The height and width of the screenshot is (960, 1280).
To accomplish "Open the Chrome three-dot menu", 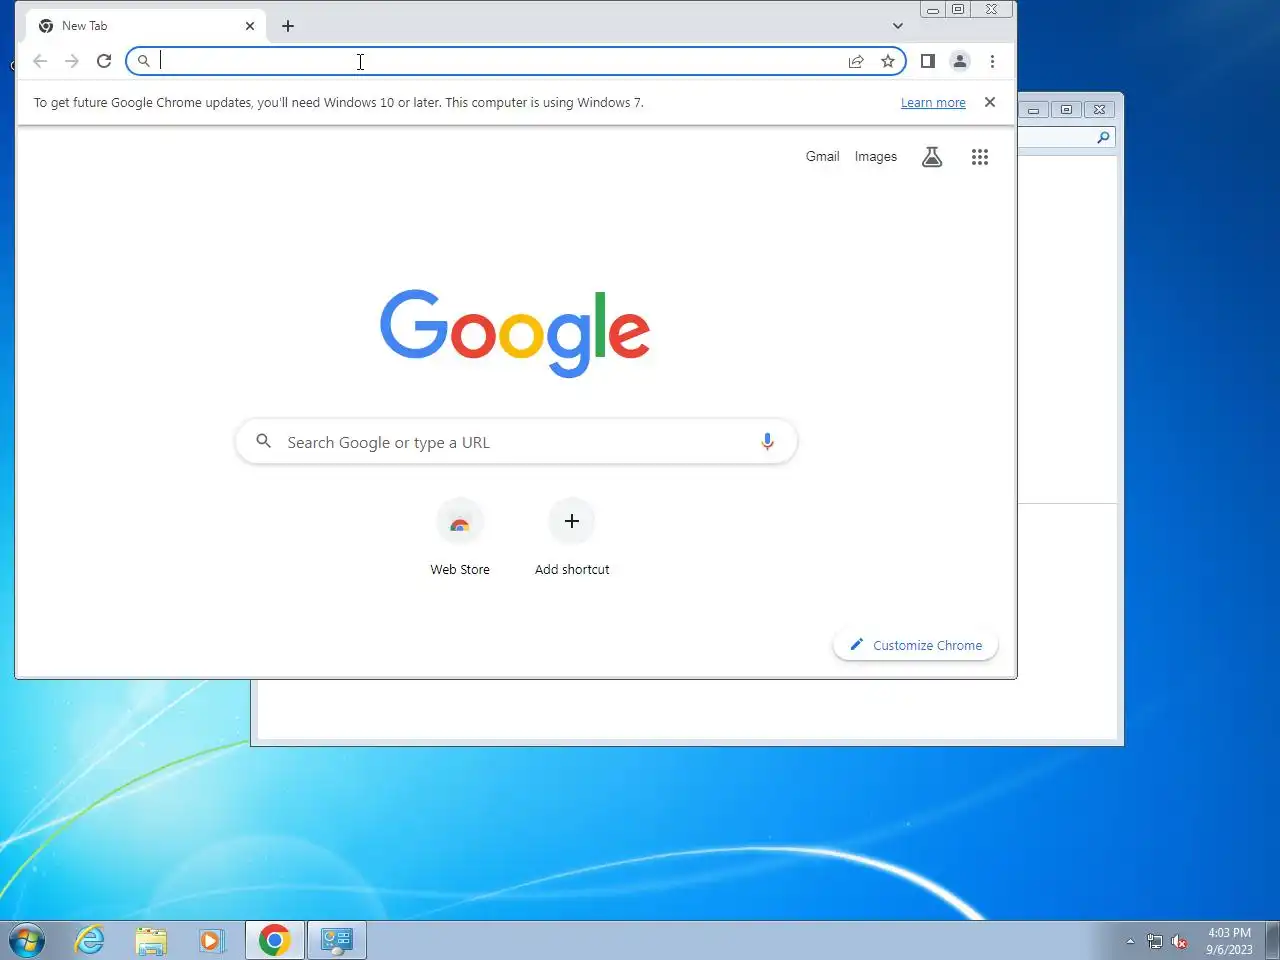I will pyautogui.click(x=992, y=61).
